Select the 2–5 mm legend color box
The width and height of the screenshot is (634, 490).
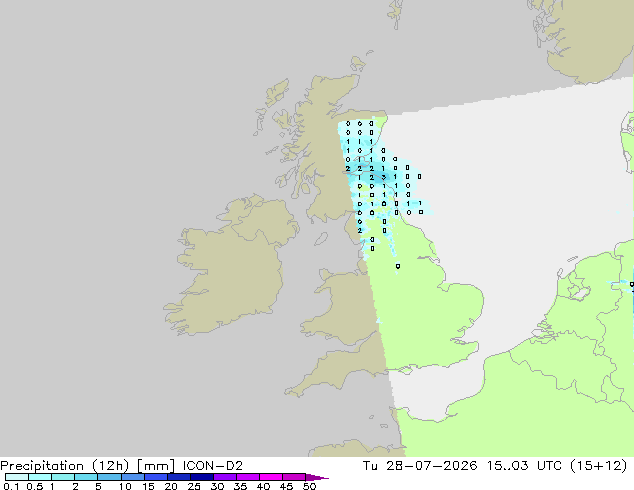click(86, 477)
